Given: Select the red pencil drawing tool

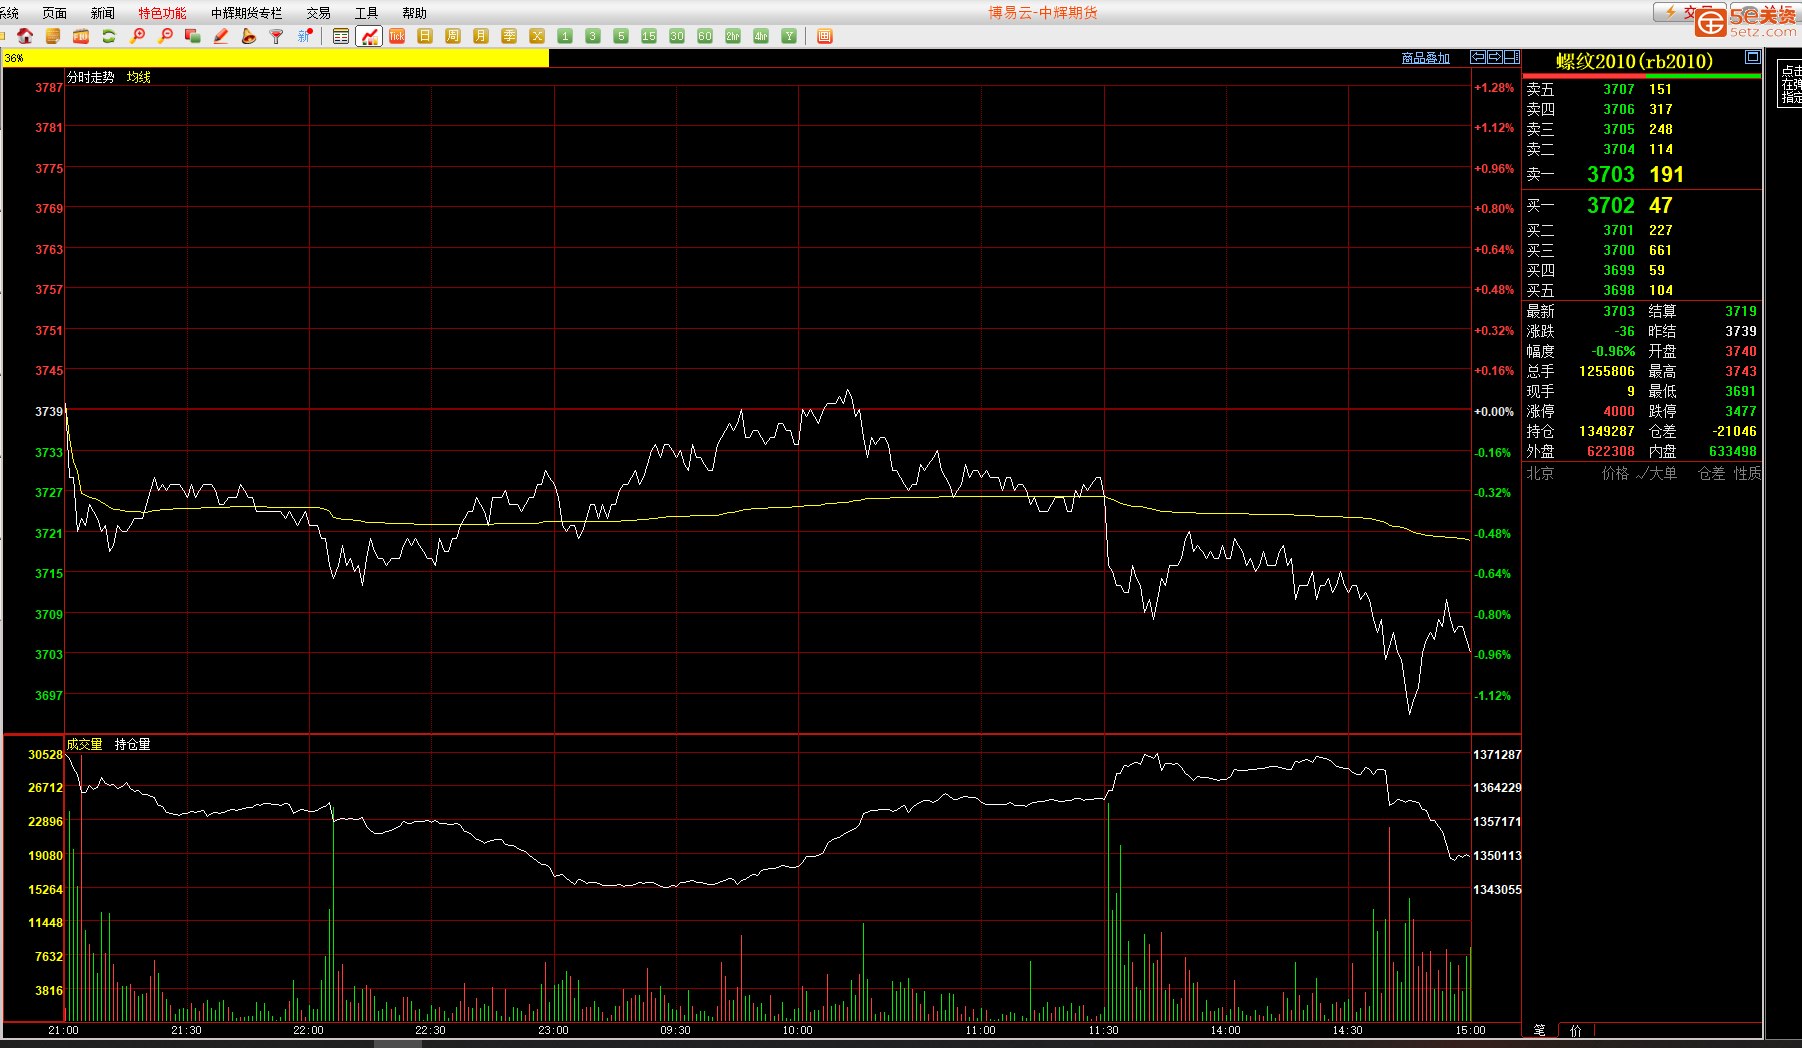Looking at the screenshot, I should (x=221, y=36).
